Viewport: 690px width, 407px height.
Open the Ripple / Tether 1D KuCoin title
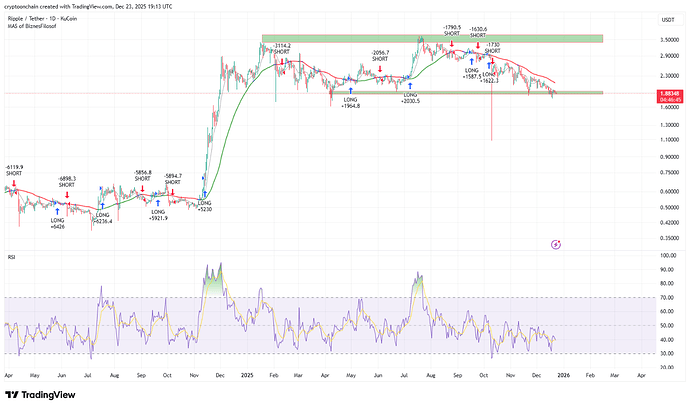point(42,18)
